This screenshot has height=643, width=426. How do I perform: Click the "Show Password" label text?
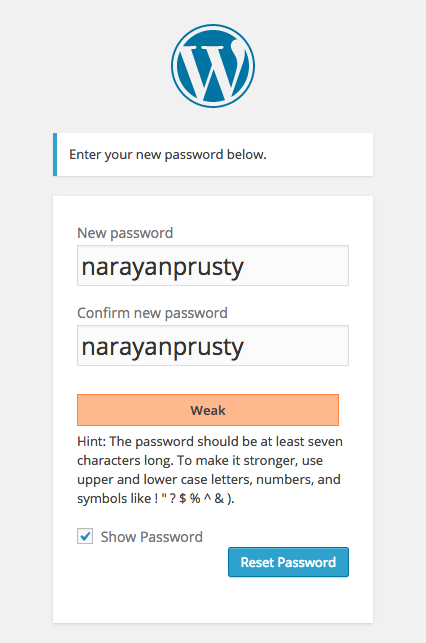click(152, 537)
